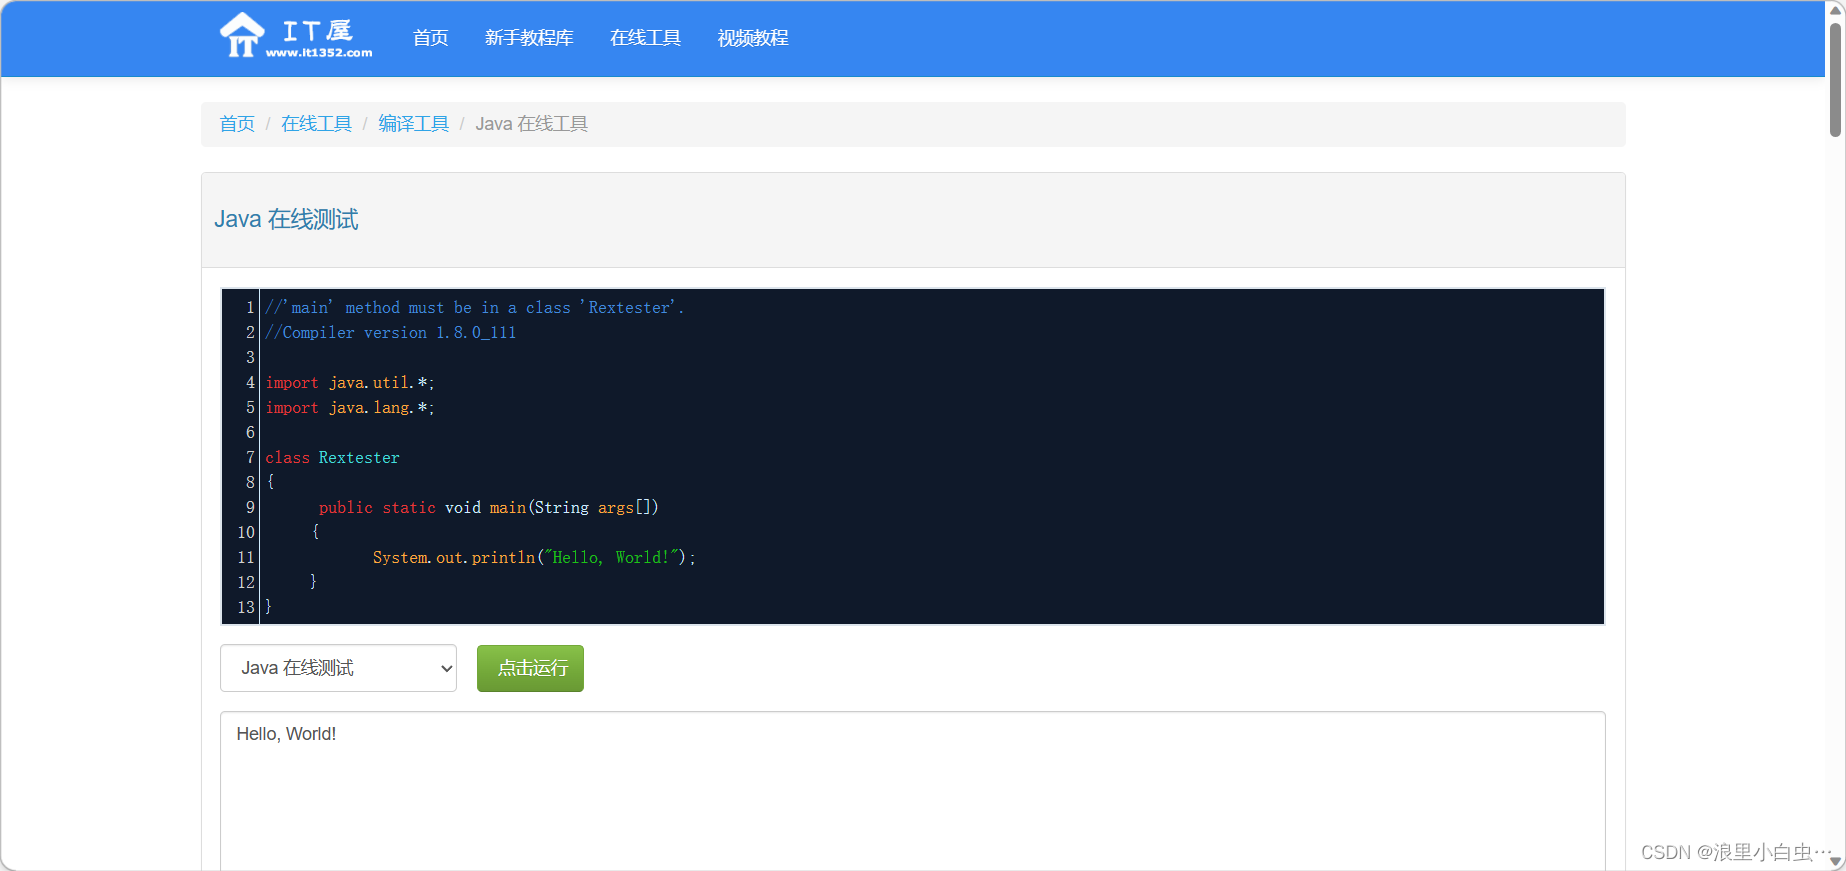
Task: Click the public static void main line
Action: click(488, 507)
